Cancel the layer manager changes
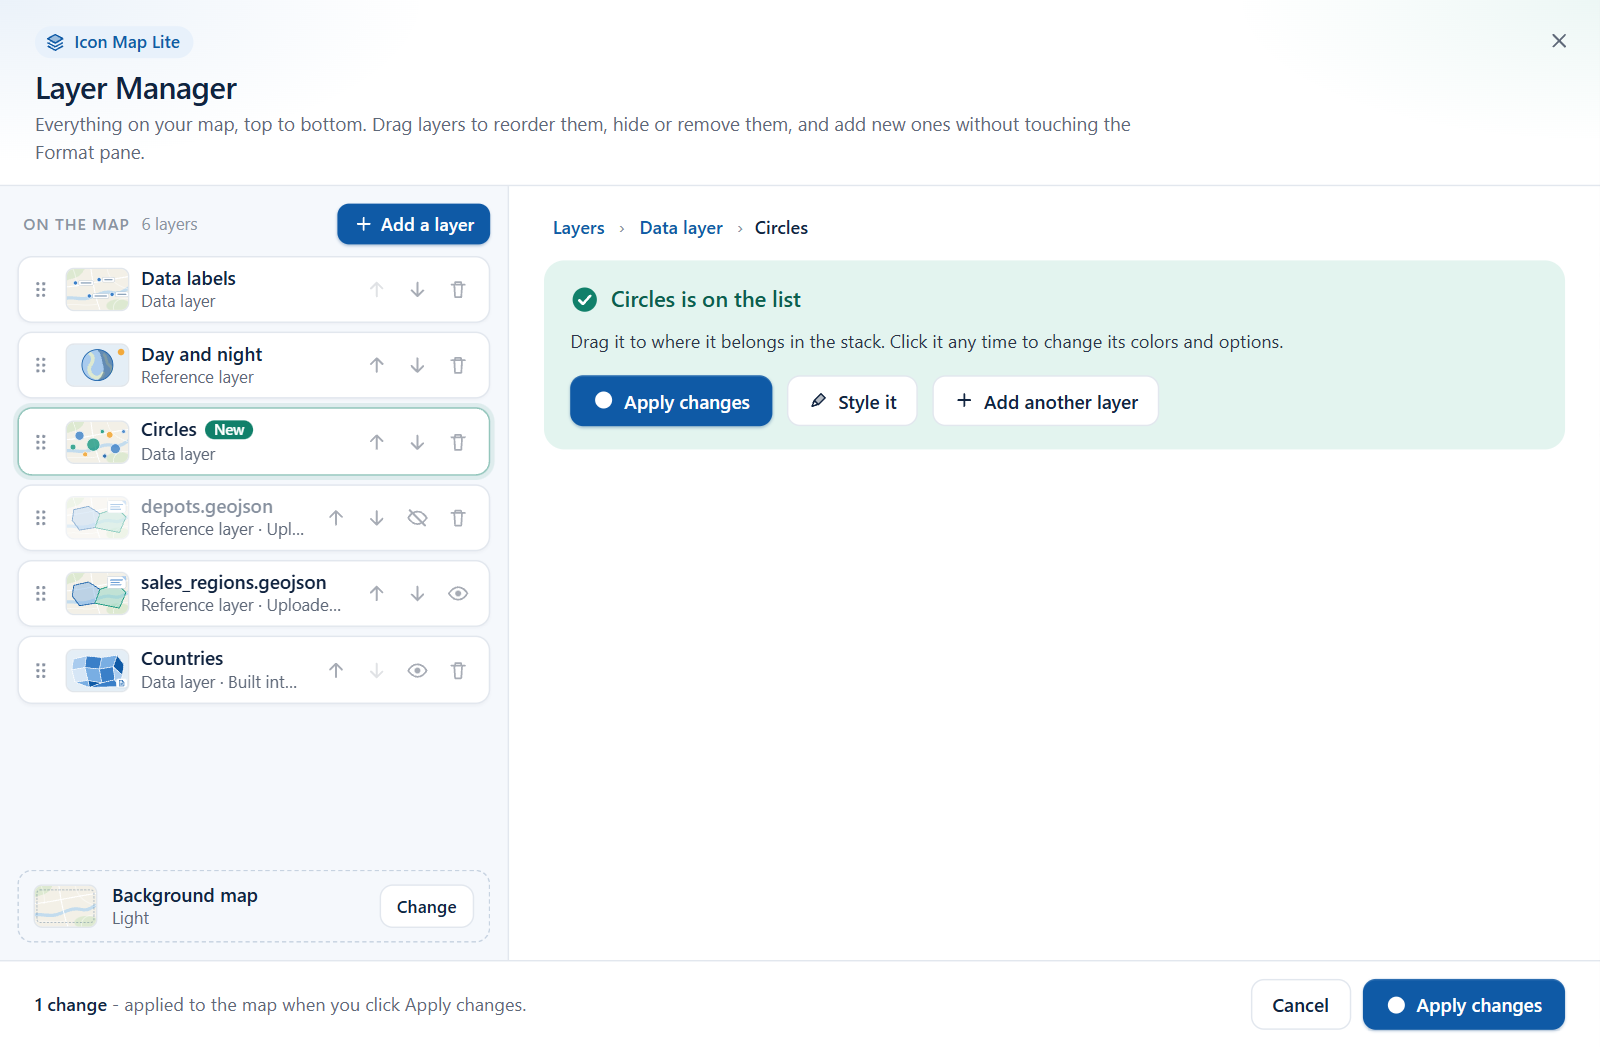 point(1300,1005)
